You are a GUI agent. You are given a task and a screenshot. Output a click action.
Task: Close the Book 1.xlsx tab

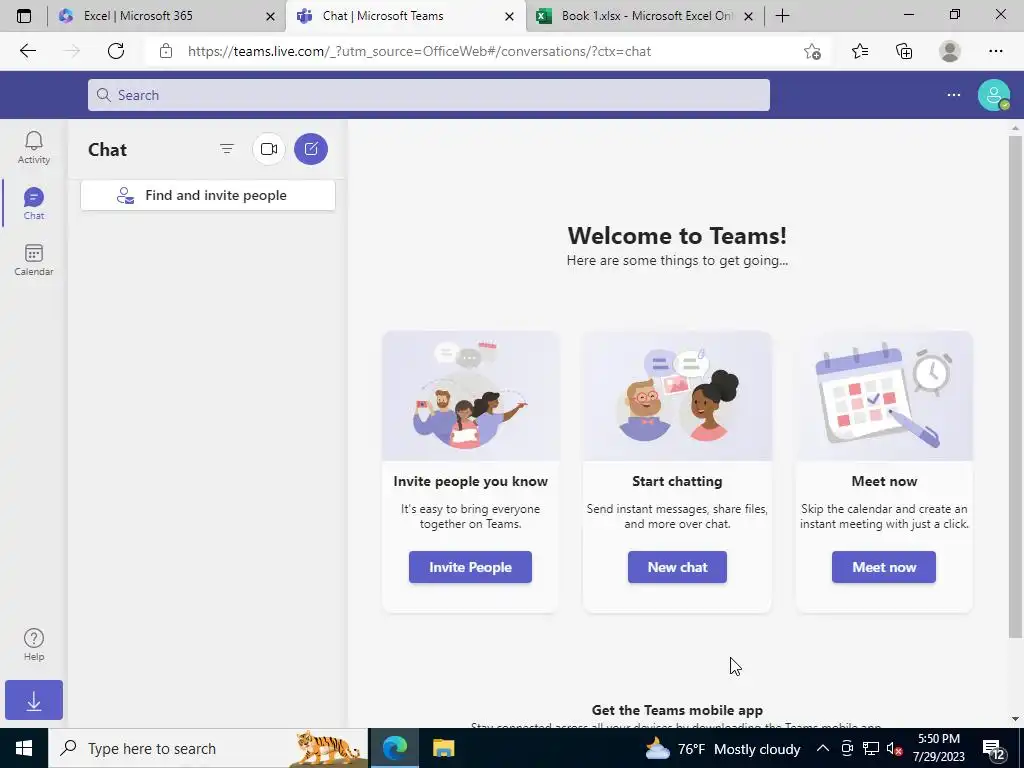point(749,16)
